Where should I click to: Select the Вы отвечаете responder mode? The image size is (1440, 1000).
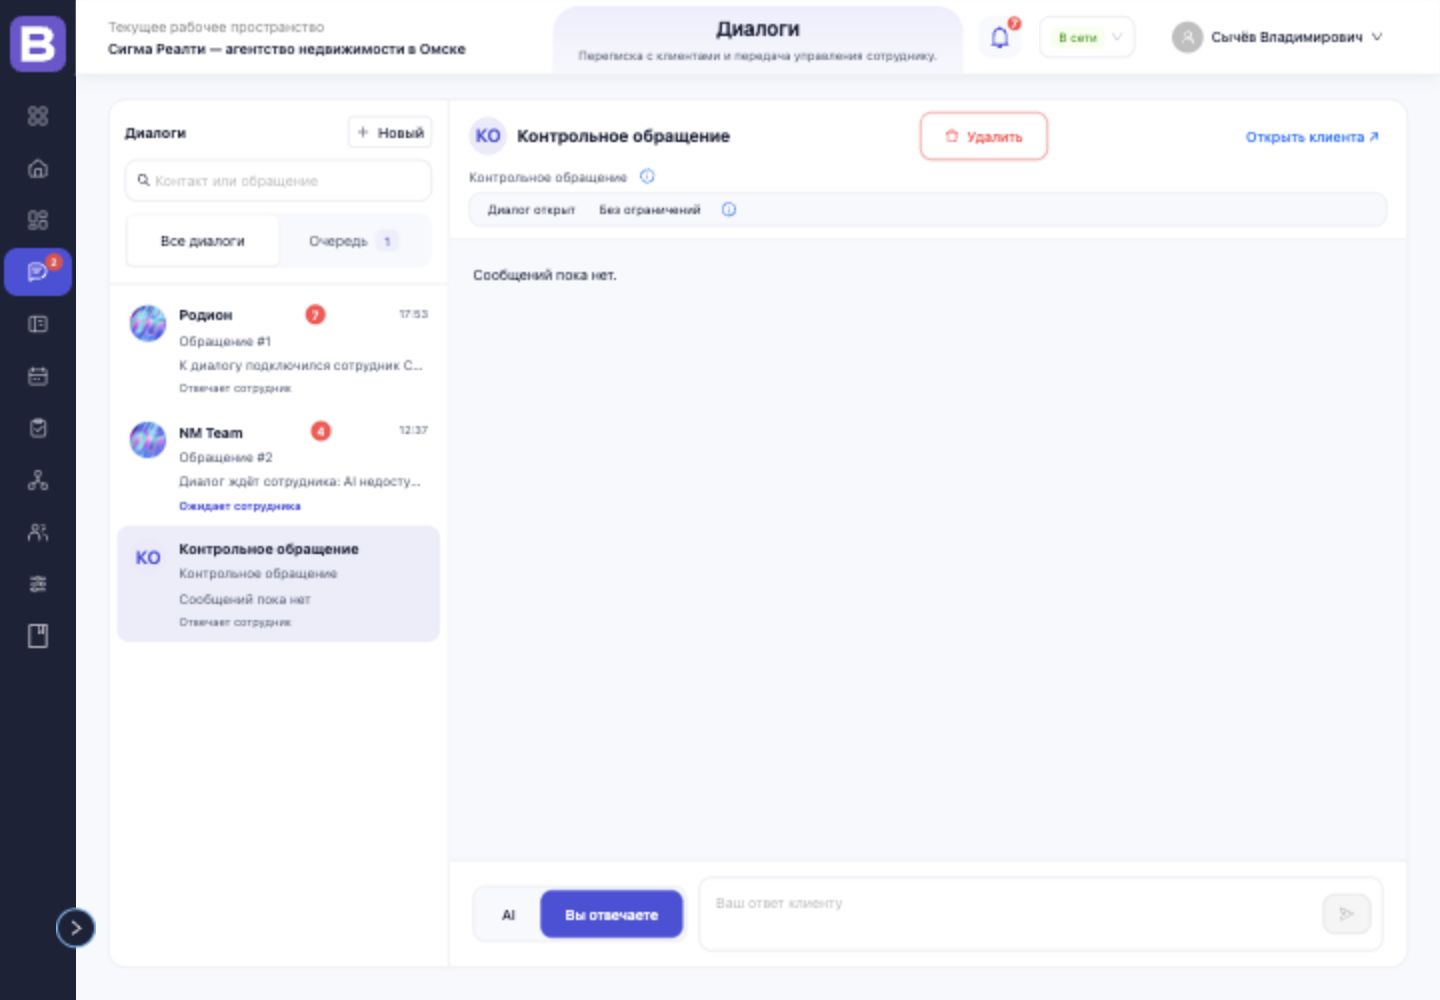[612, 915]
